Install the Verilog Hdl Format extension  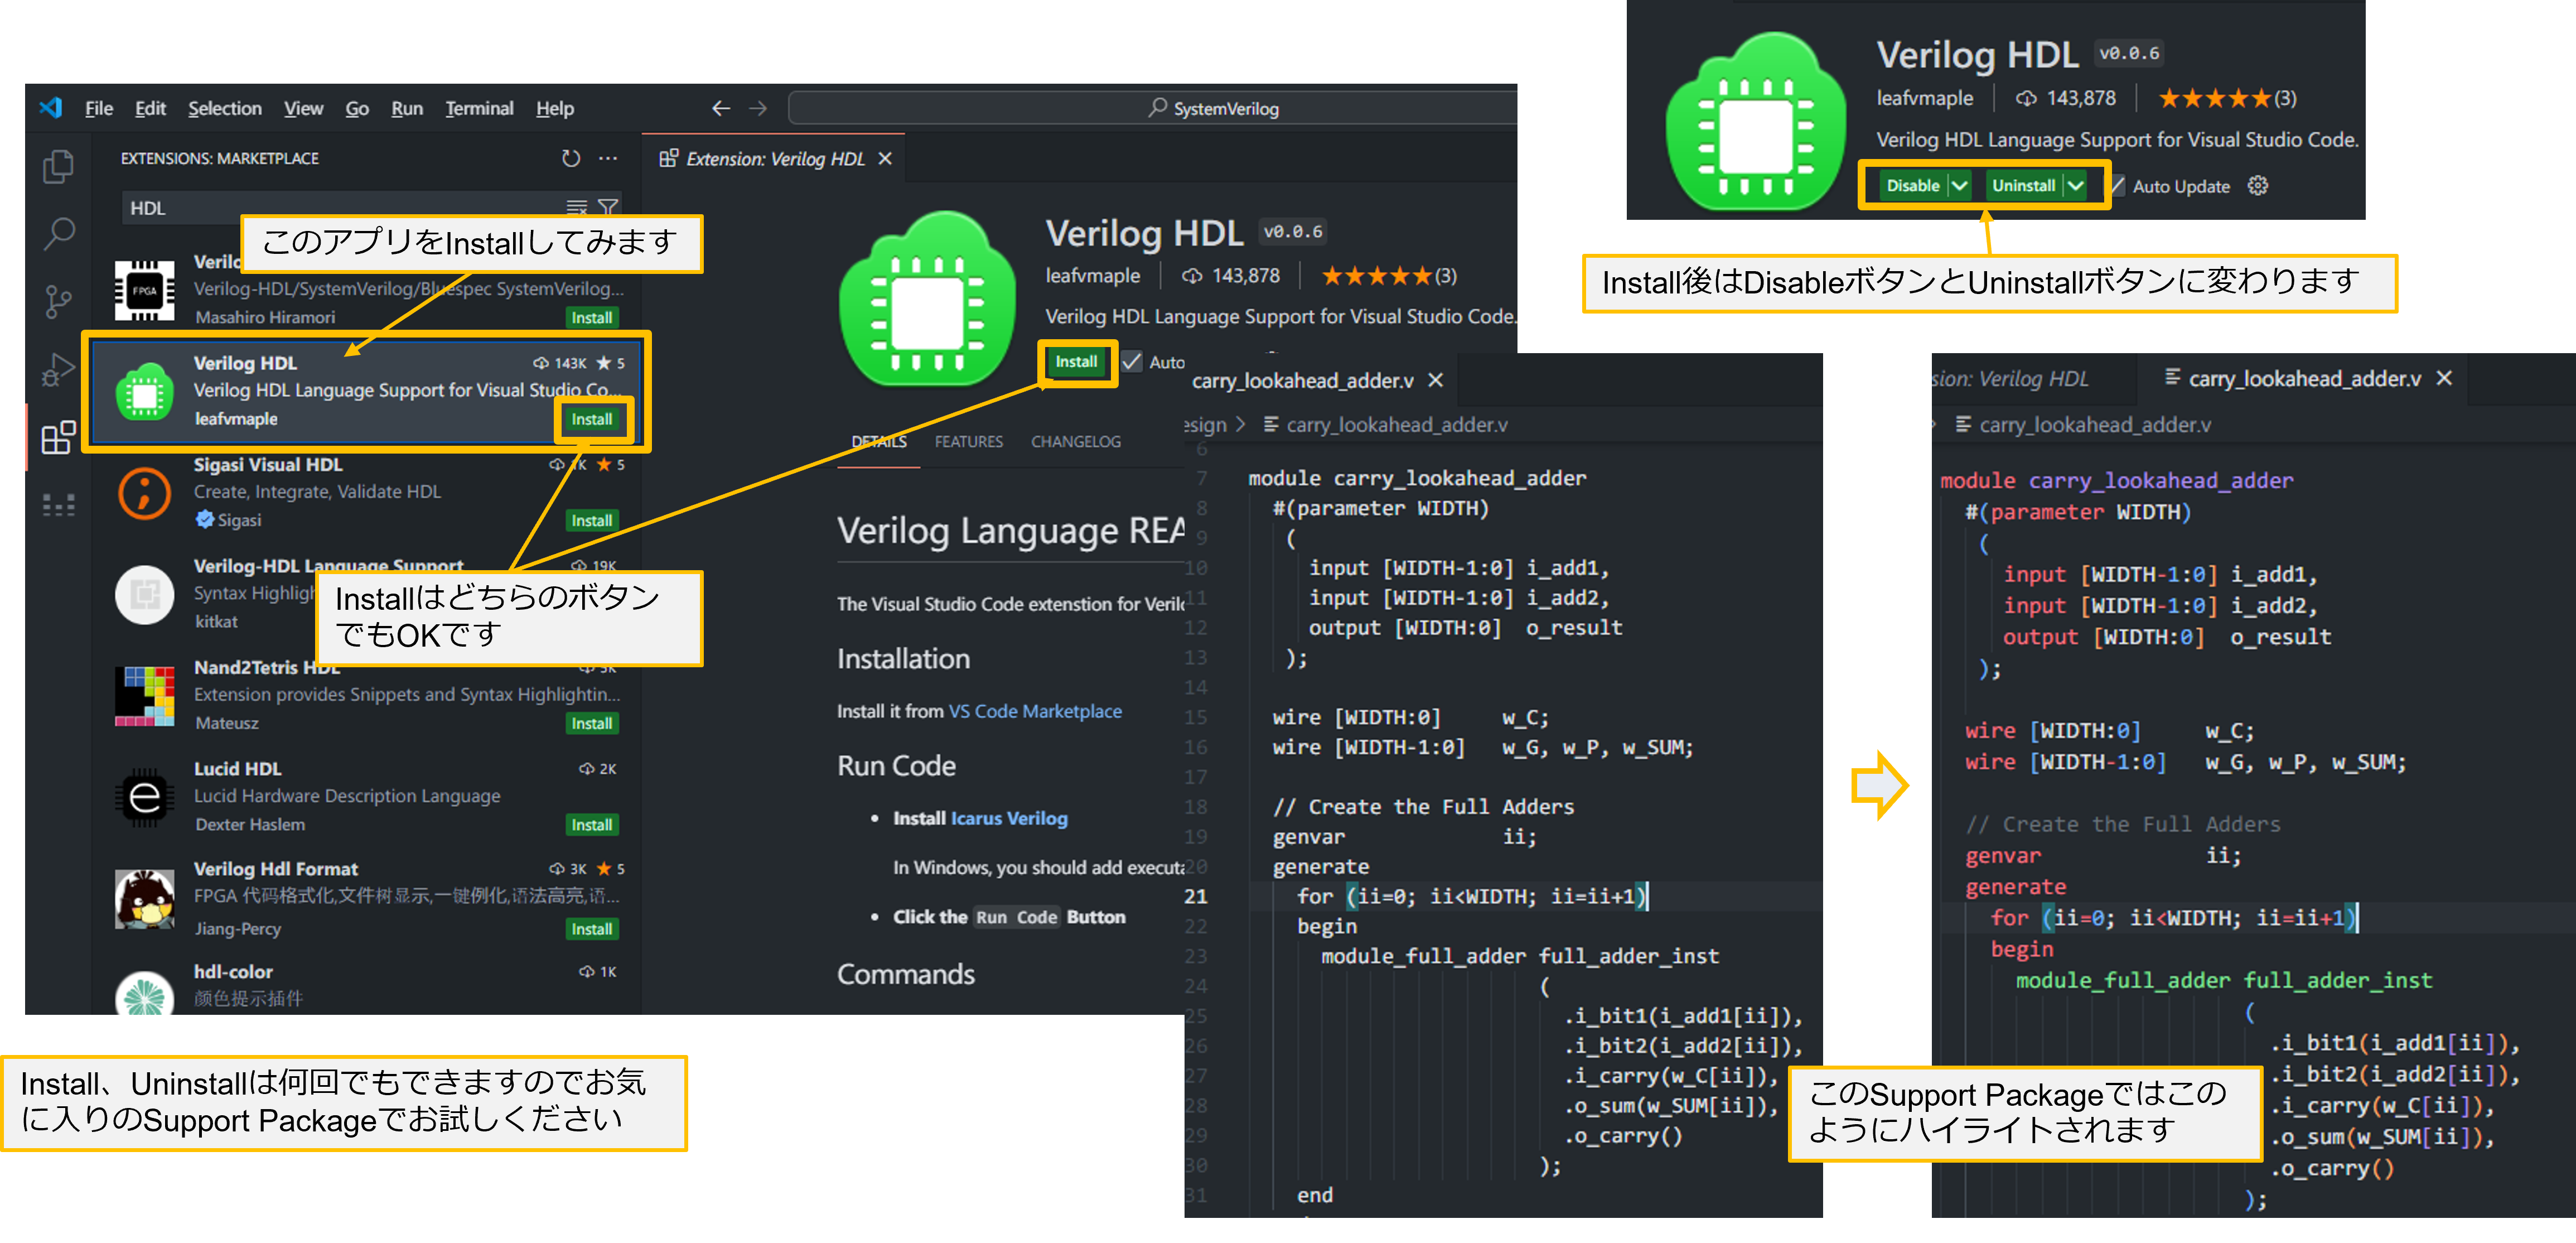pyautogui.click(x=592, y=930)
